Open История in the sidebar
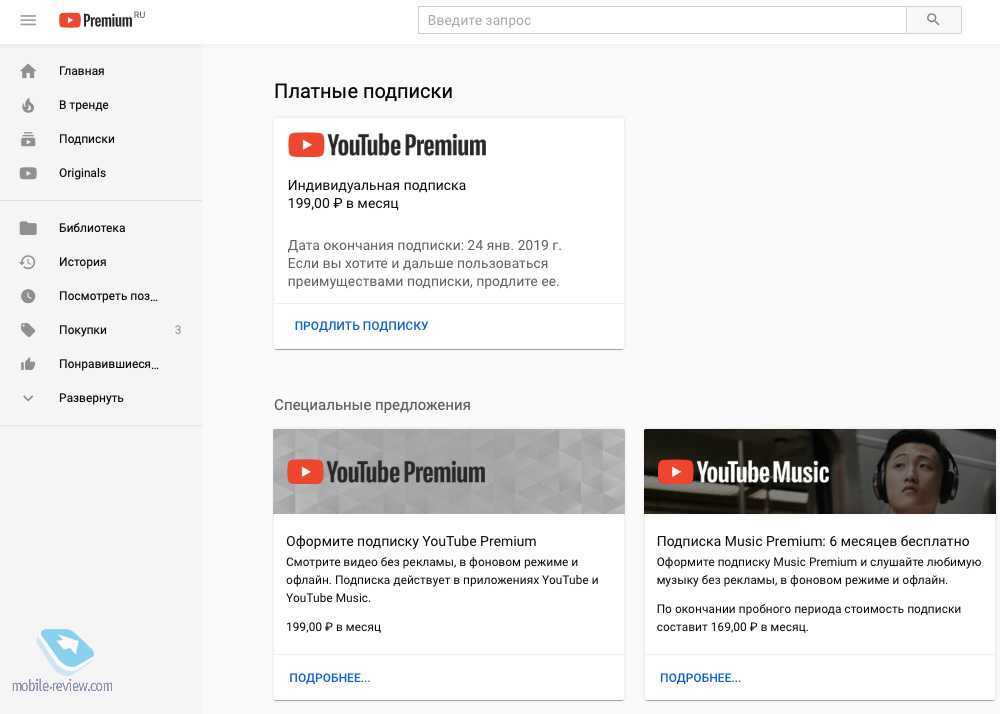Viewport: 1000px width, 714px height. (82, 262)
